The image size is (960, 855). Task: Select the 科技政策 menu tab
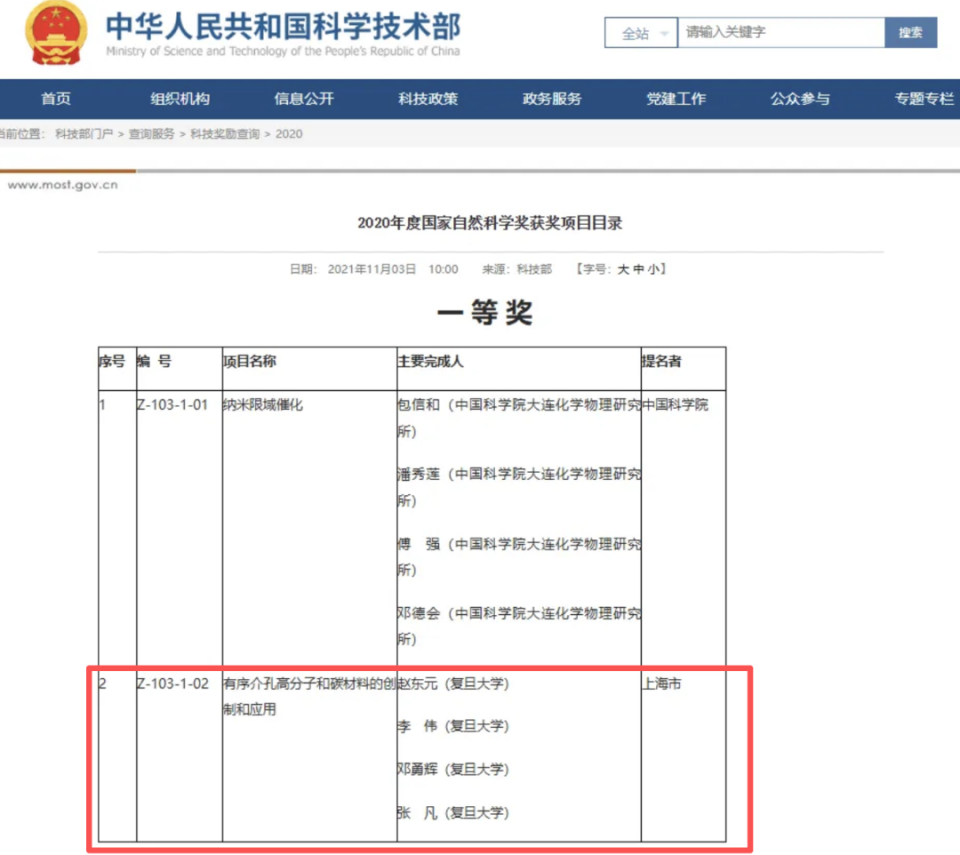(x=428, y=99)
